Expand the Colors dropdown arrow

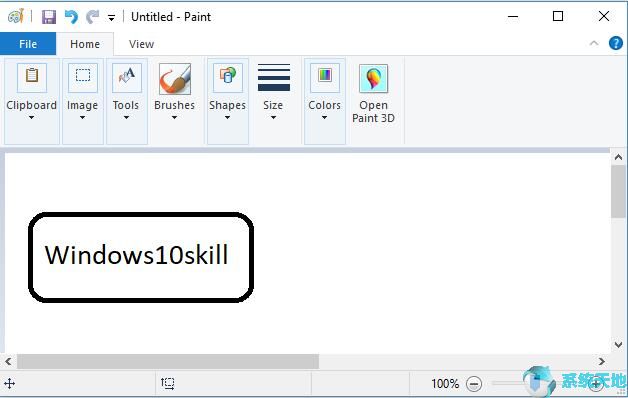tap(324, 117)
